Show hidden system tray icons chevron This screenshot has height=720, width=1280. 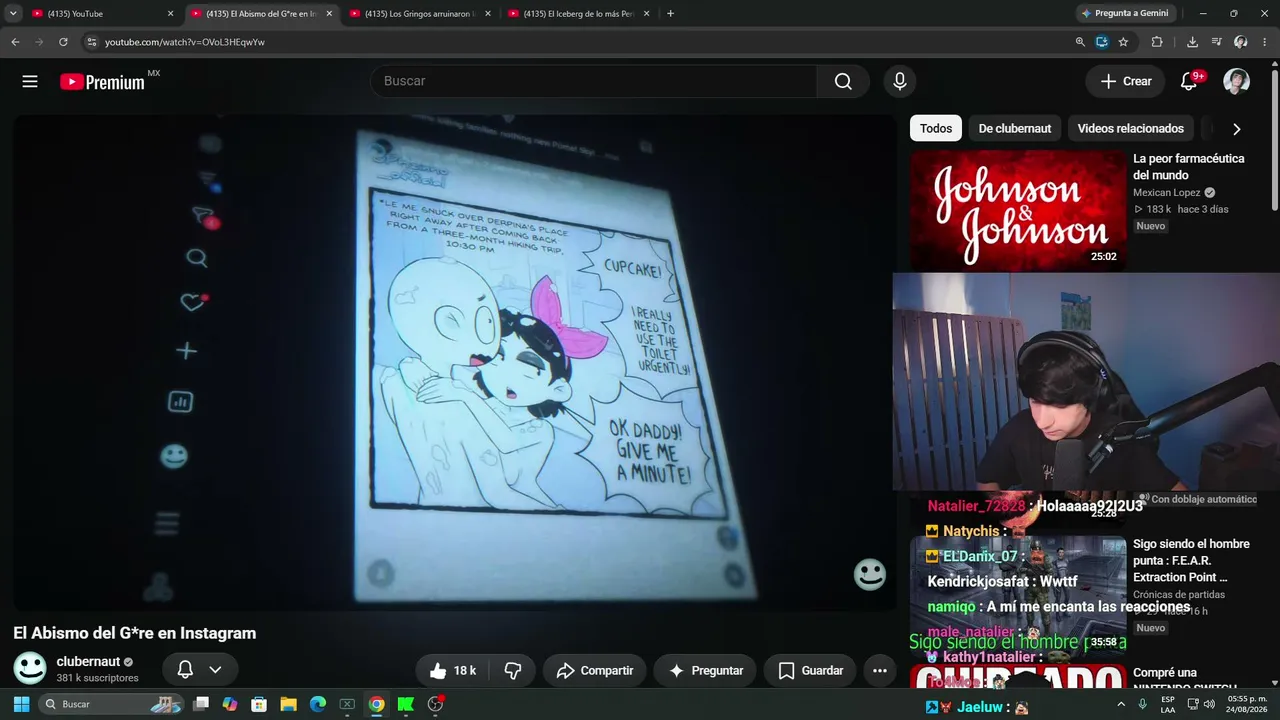pos(1120,704)
